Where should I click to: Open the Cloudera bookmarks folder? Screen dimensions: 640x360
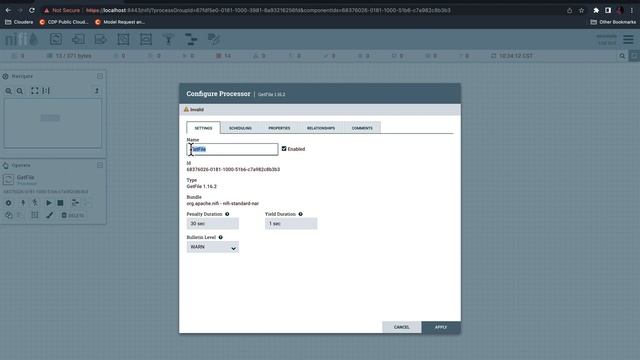[x=19, y=22]
